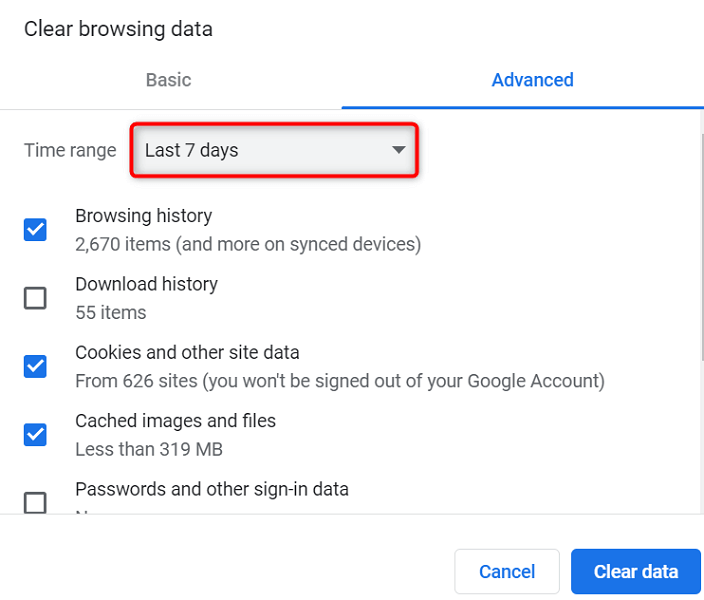
Task: Click the Passwords and other sign-in data label
Action: tap(211, 489)
